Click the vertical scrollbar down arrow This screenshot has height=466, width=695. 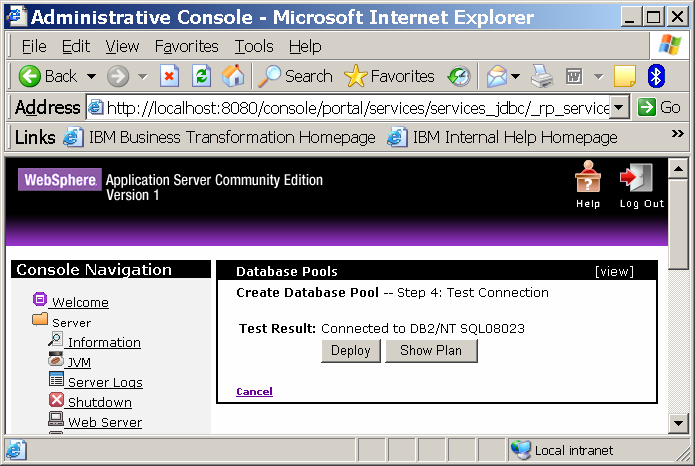(678, 423)
